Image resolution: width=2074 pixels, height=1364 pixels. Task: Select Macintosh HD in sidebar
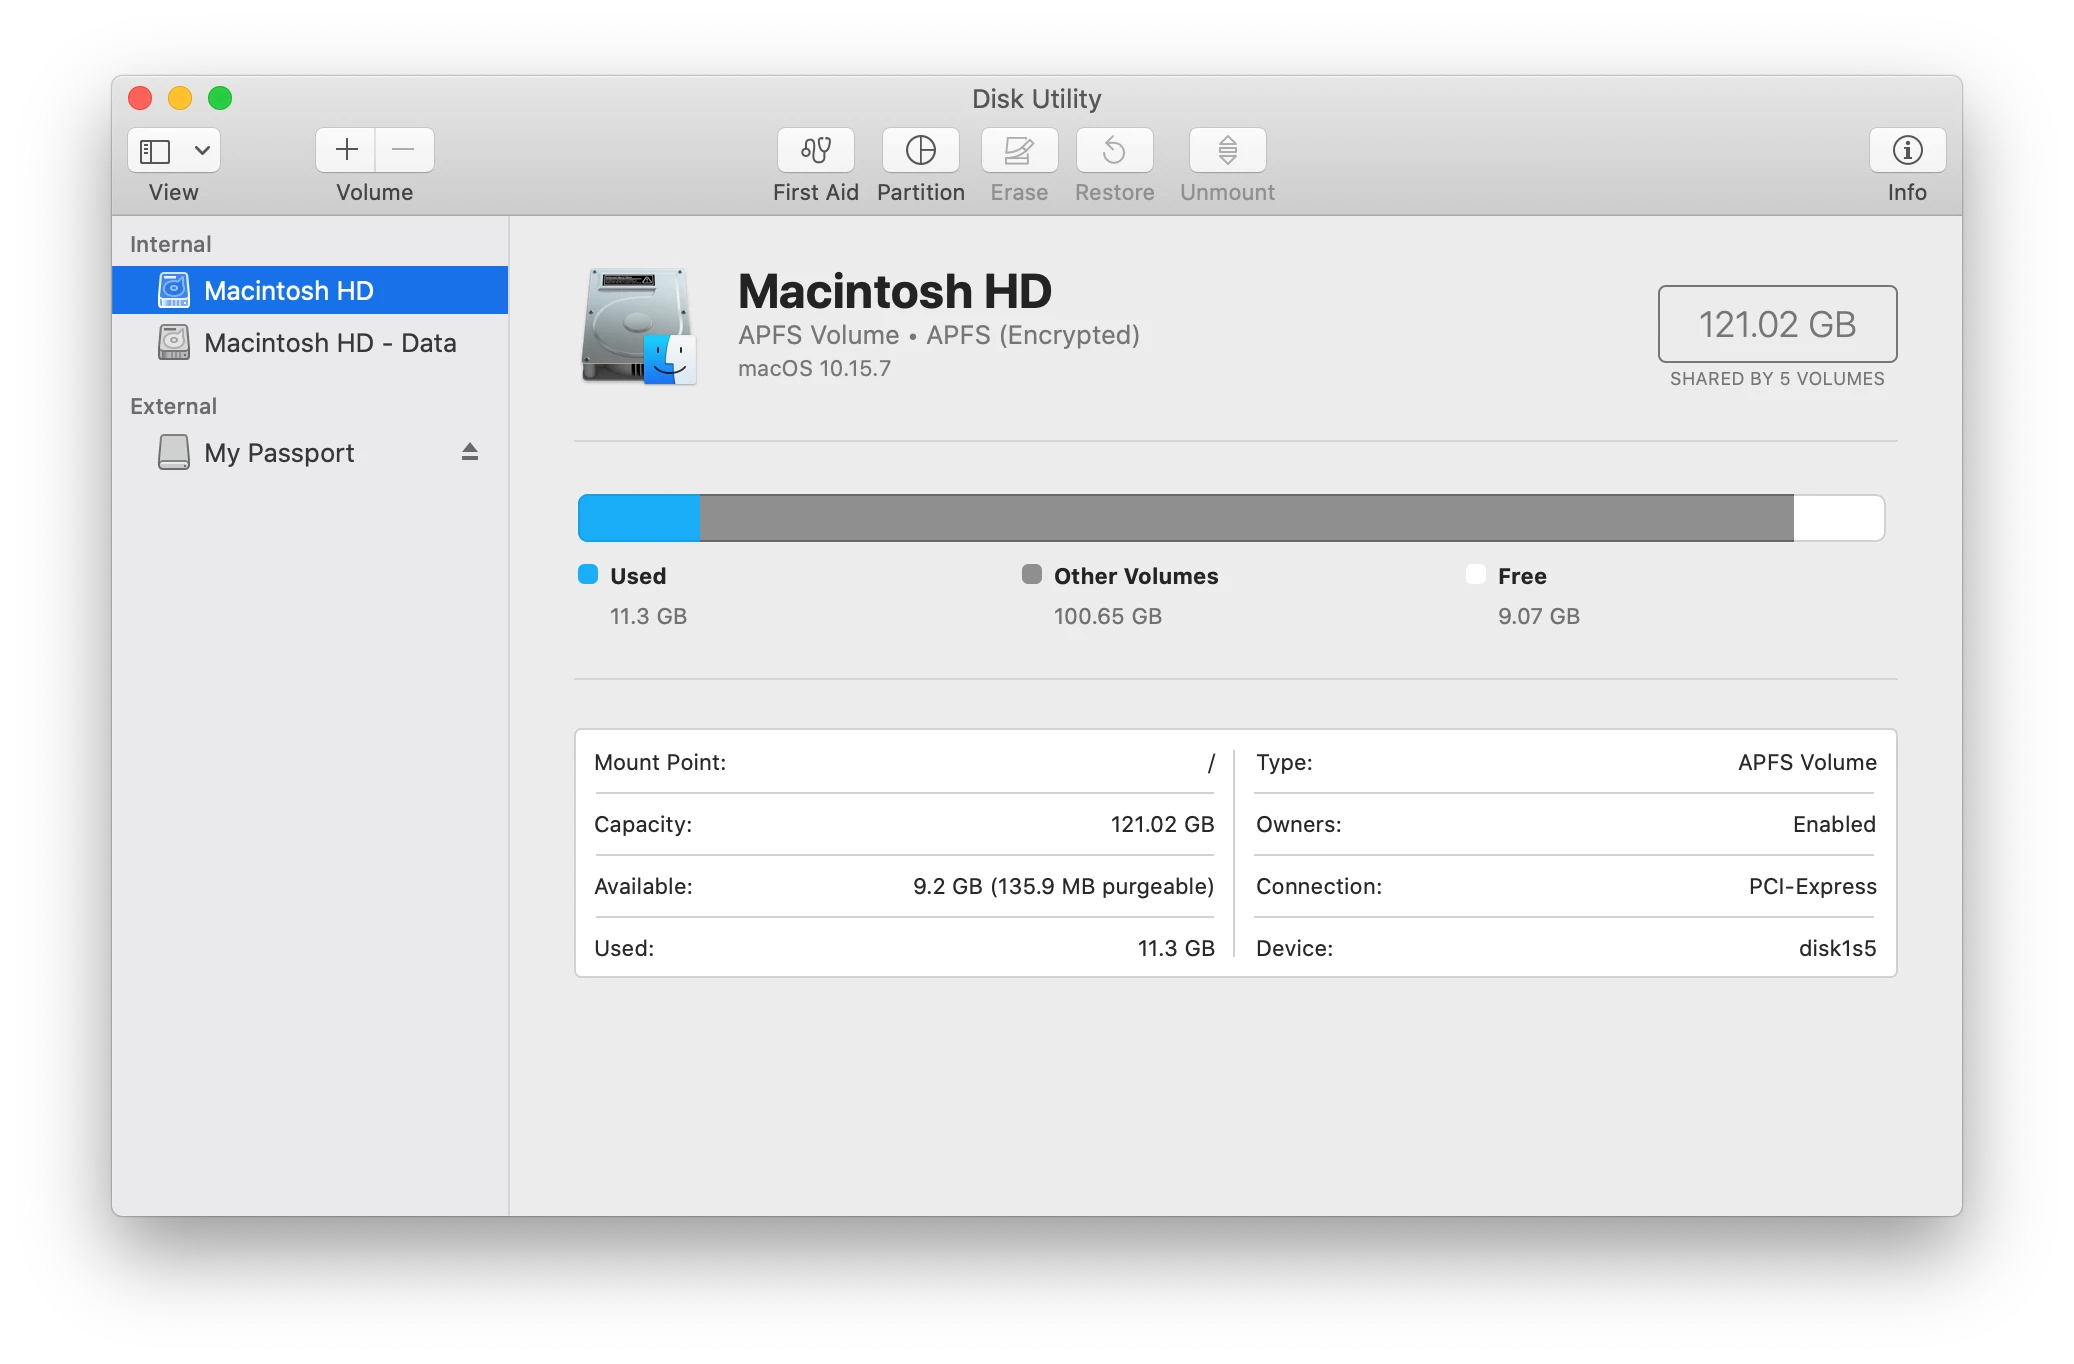[288, 290]
